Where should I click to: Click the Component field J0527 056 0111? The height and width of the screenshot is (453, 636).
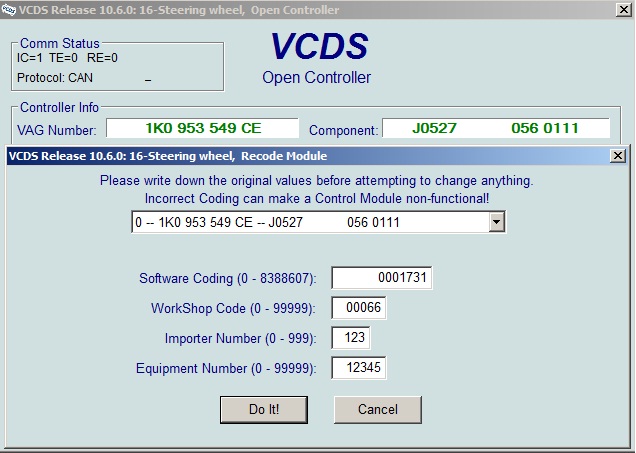(496, 128)
